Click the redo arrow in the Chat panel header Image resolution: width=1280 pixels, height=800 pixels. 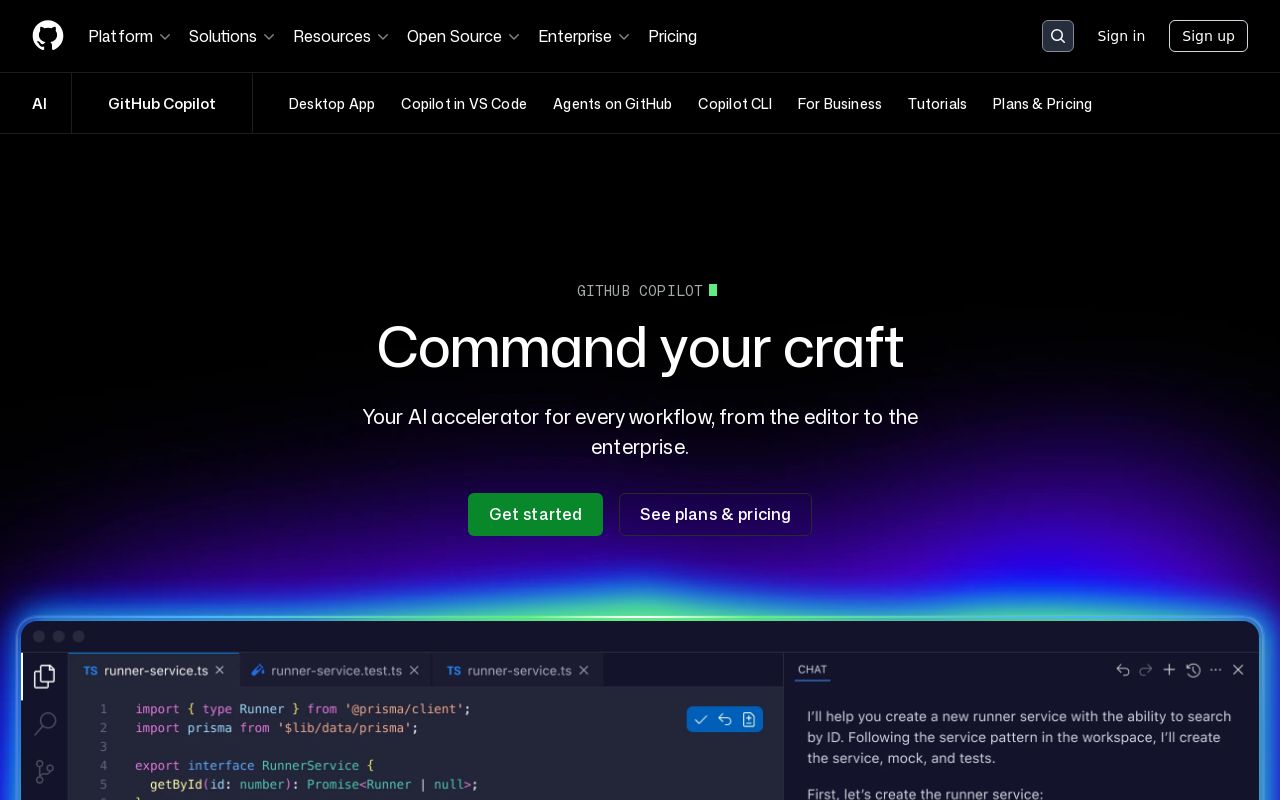point(1146,670)
